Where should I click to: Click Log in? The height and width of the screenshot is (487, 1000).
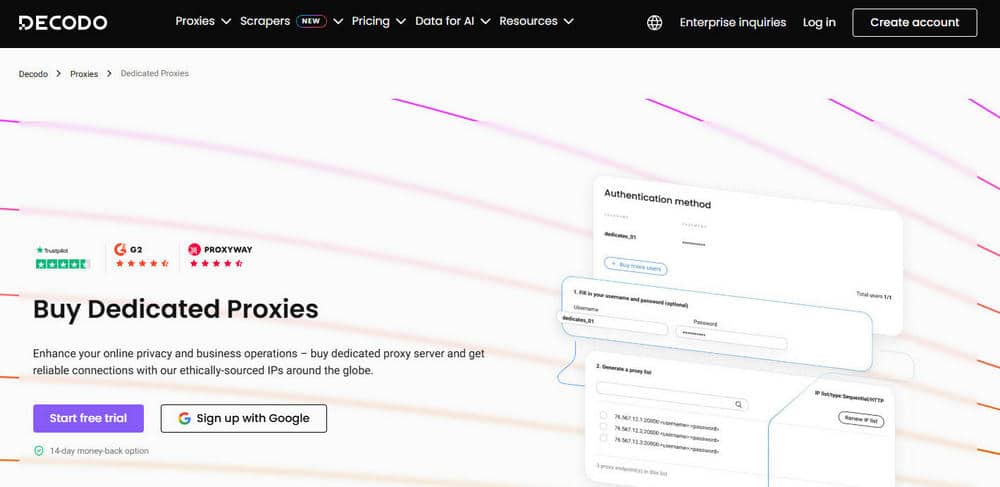[819, 22]
